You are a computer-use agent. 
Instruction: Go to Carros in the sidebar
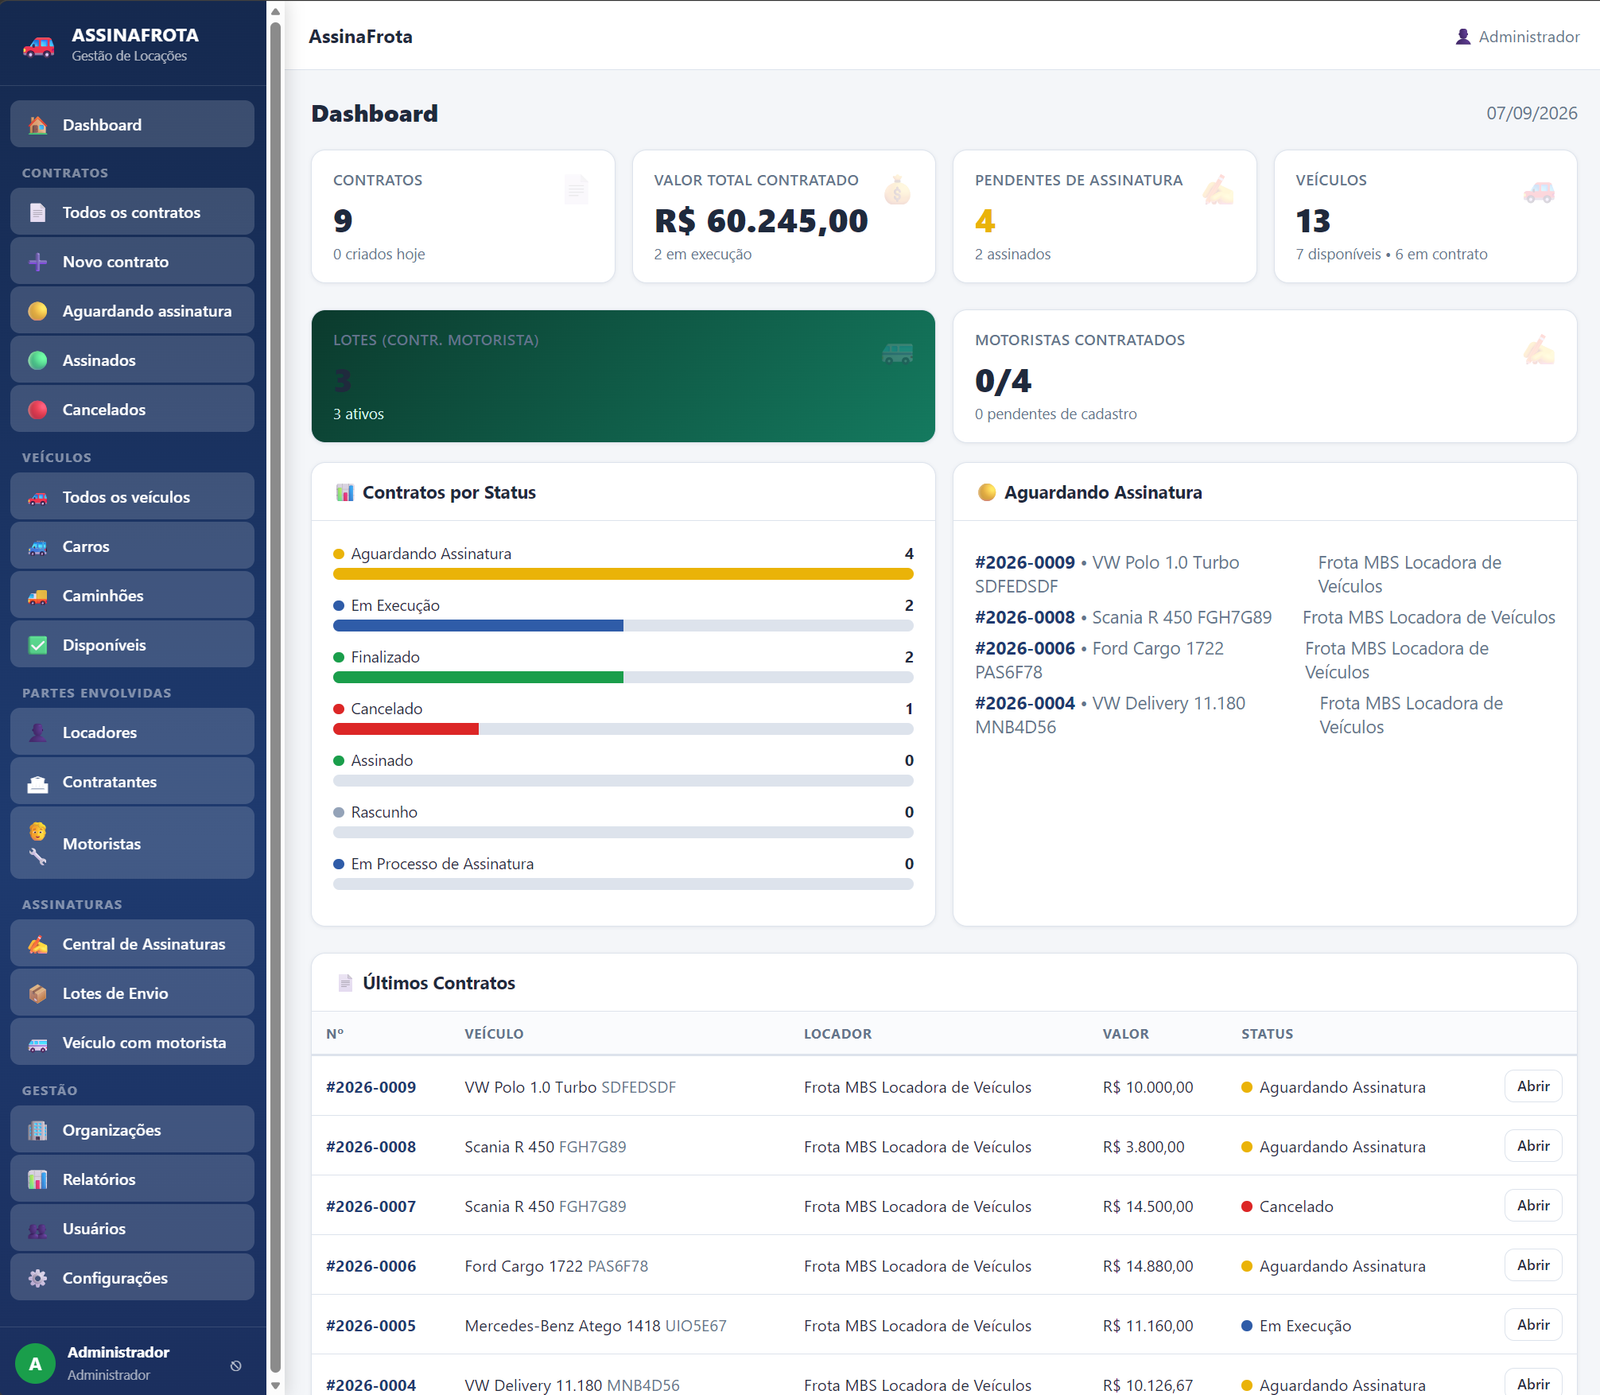132,546
